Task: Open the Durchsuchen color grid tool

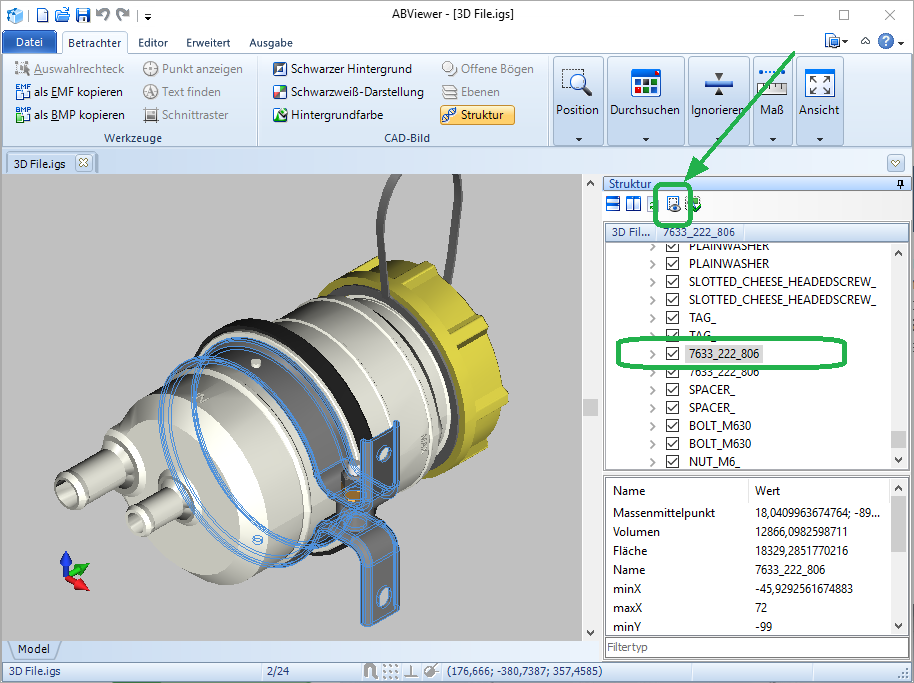Action: [645, 91]
